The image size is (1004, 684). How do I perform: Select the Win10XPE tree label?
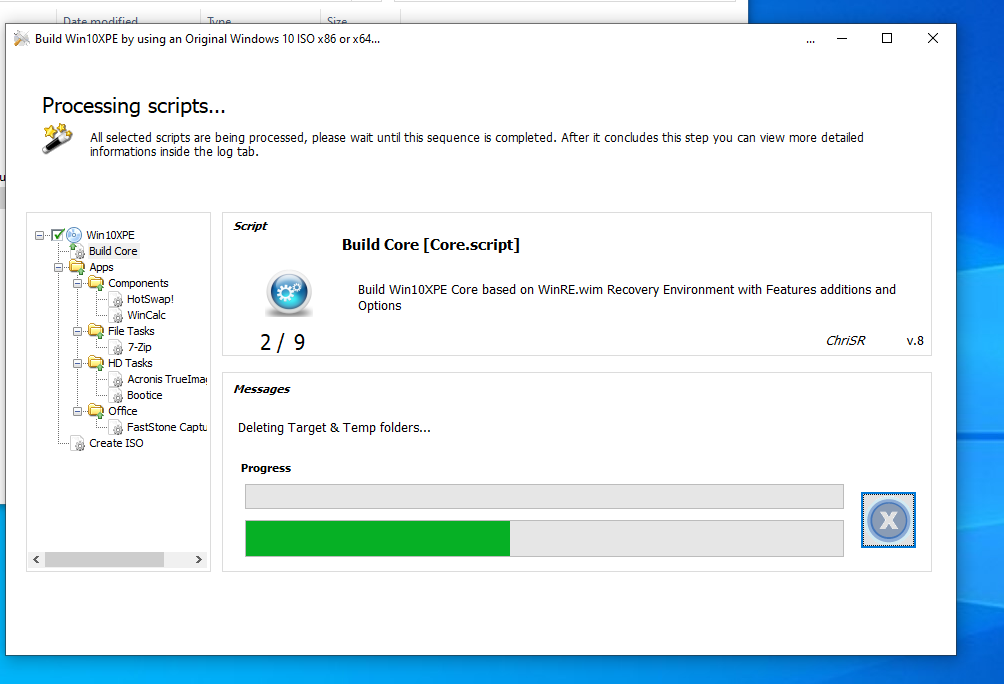point(111,235)
